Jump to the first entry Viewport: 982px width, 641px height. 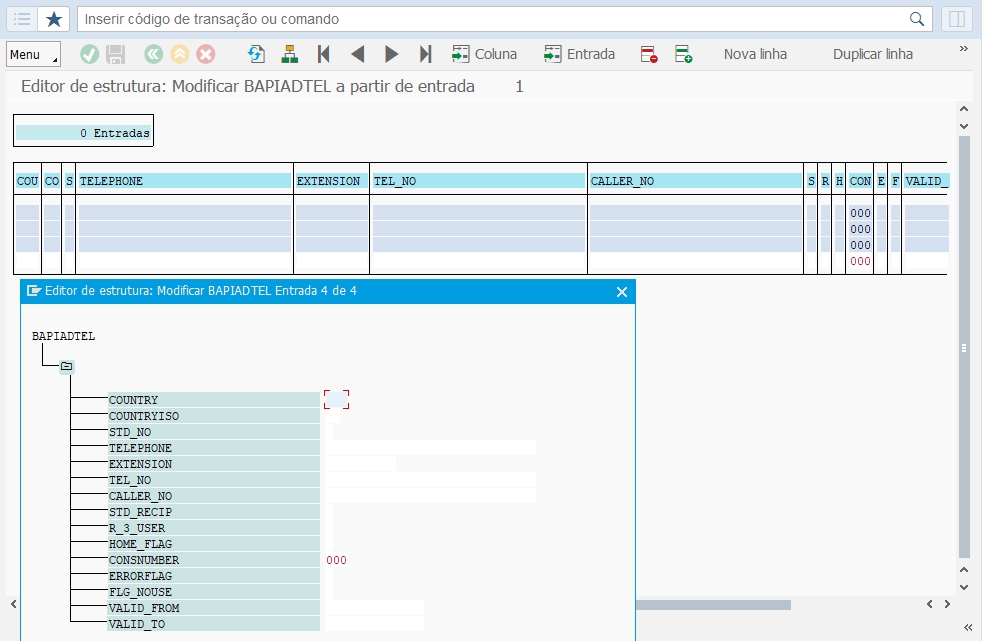tap(323, 54)
